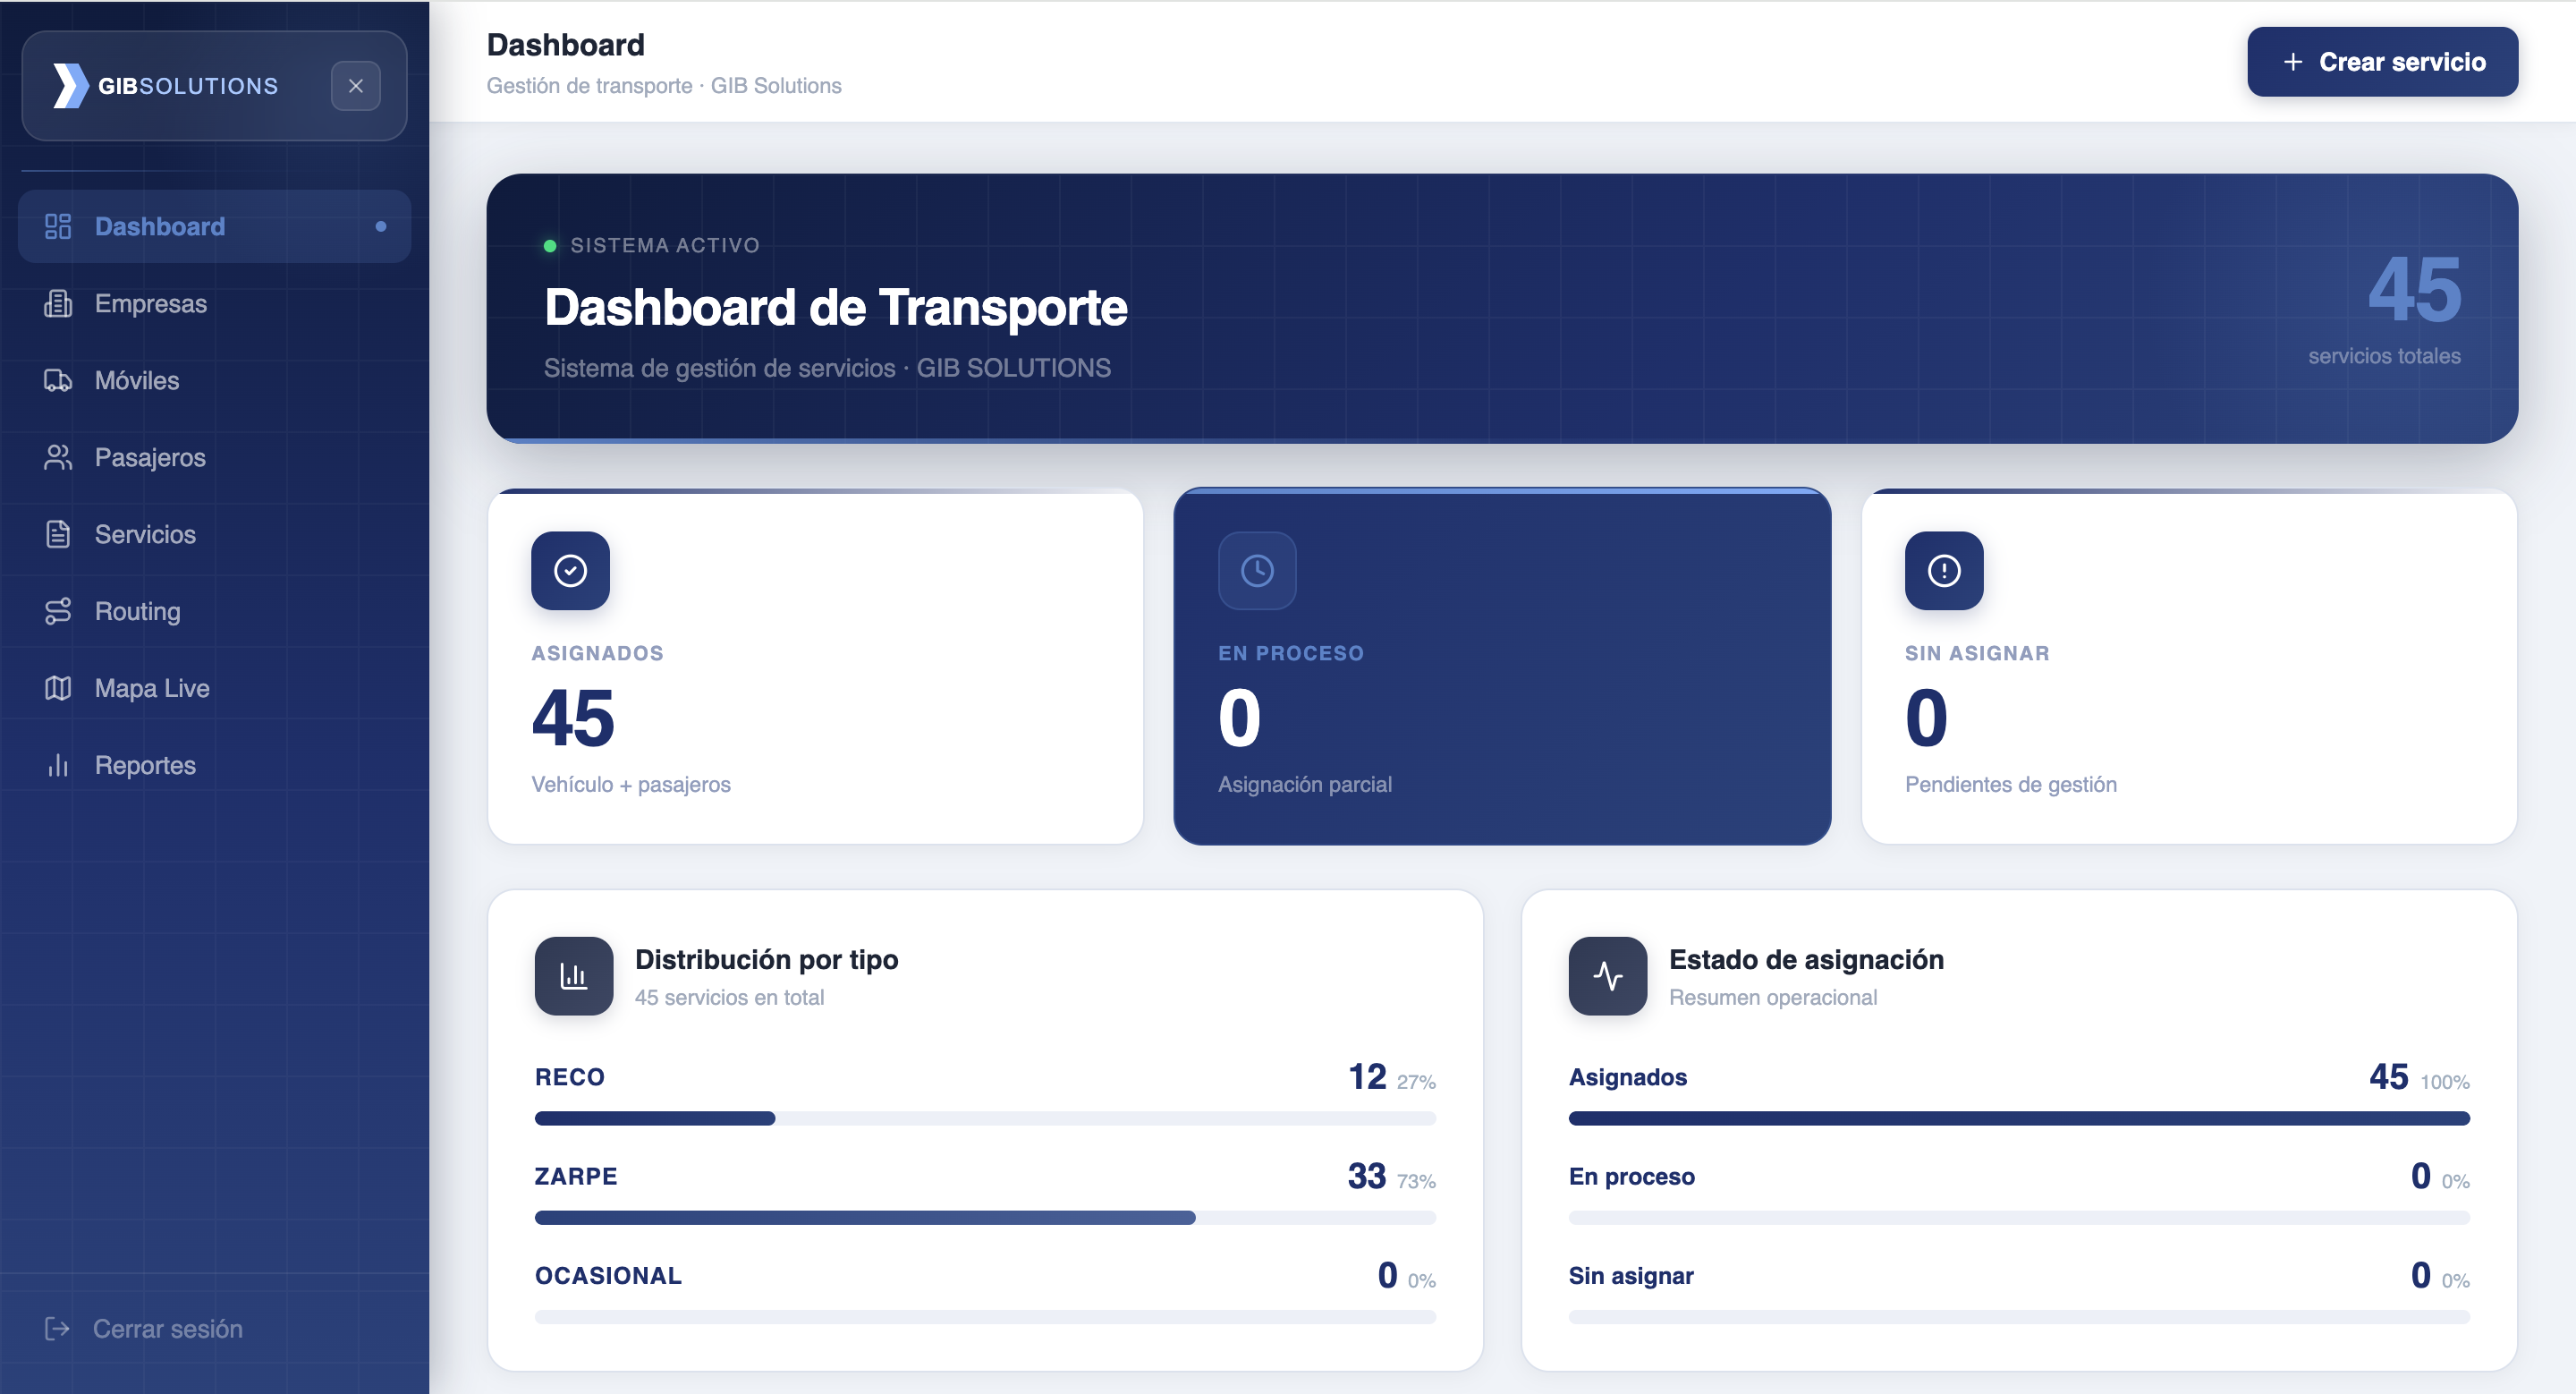Click the Routing path icon
The width and height of the screenshot is (2576, 1394).
[58, 611]
